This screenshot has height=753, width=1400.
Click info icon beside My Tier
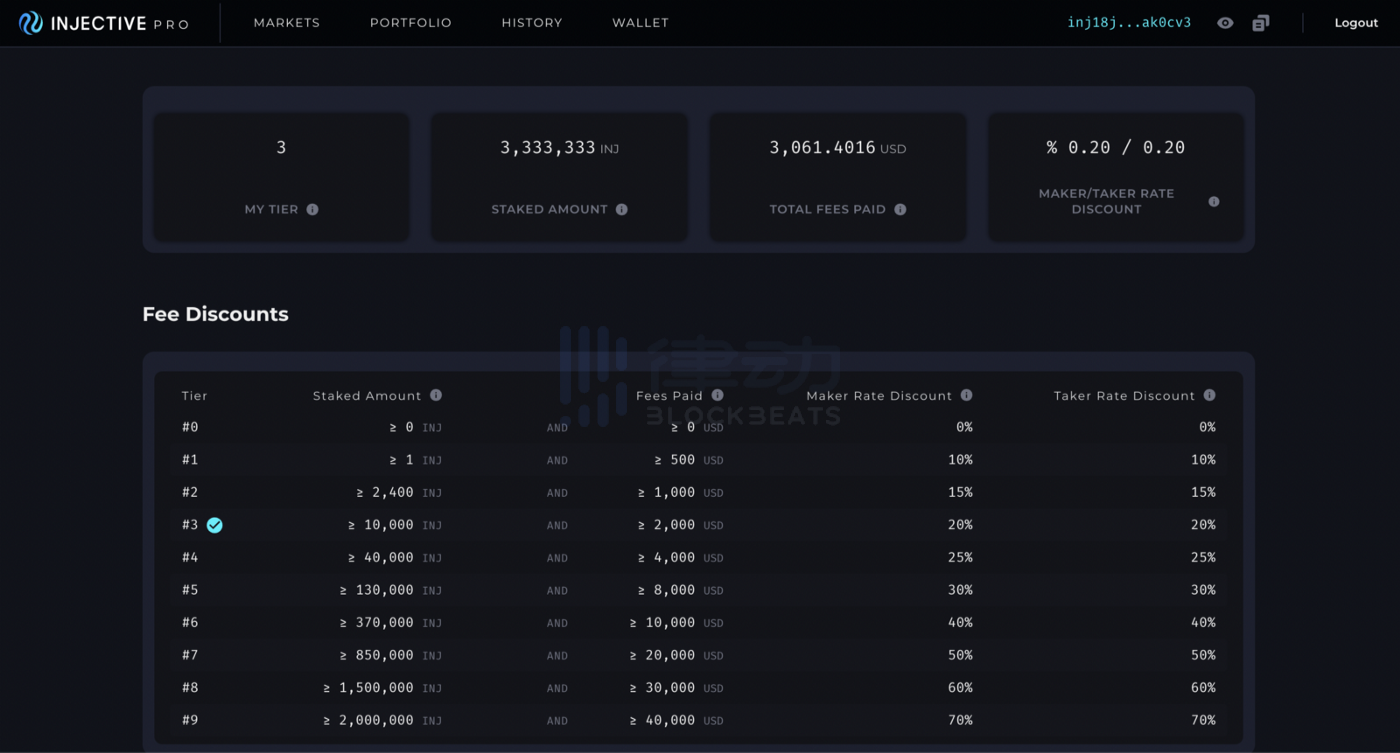(x=312, y=209)
